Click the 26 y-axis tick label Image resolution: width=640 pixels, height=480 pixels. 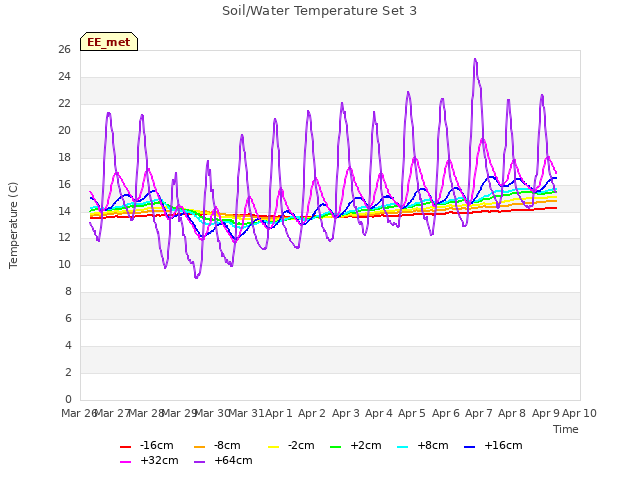64,49
